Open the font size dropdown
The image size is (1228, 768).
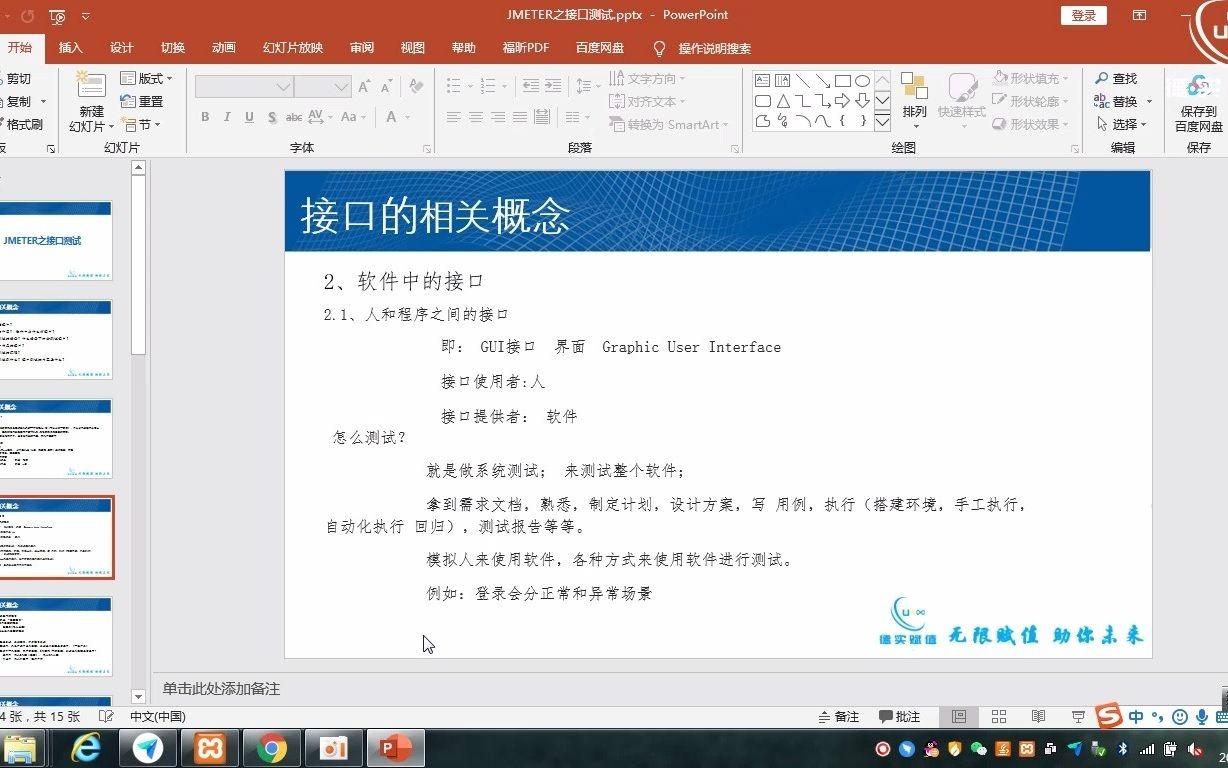[x=340, y=87]
